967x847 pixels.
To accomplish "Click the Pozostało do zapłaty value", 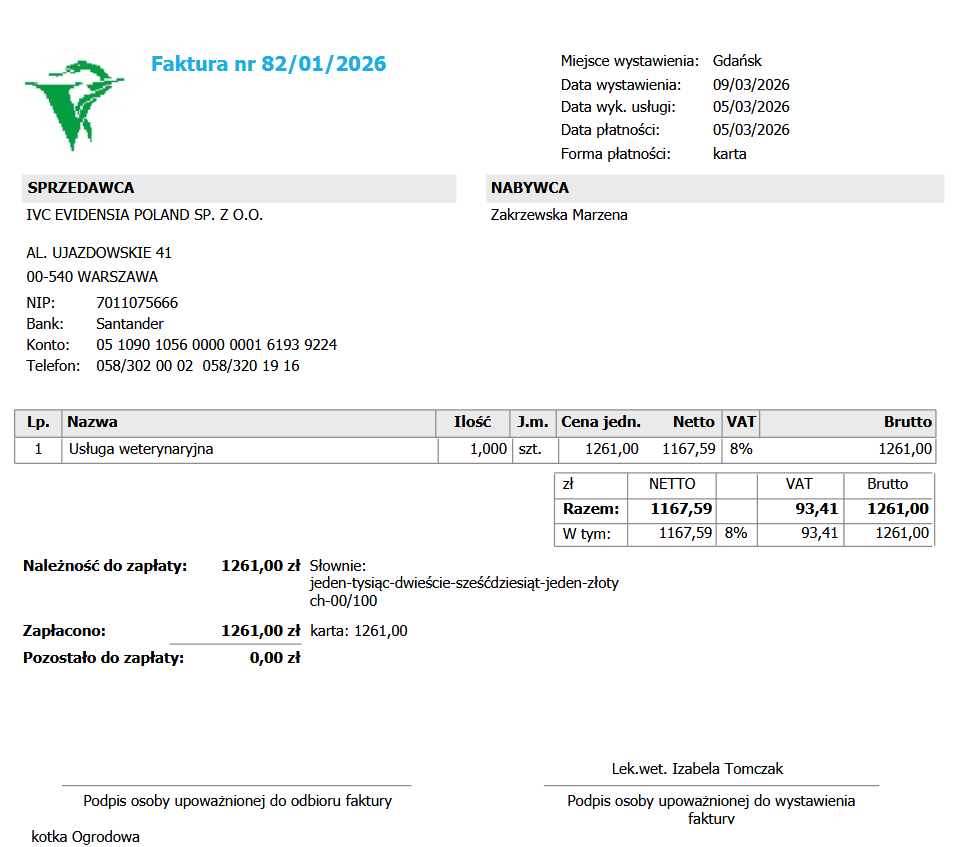I will [x=274, y=658].
